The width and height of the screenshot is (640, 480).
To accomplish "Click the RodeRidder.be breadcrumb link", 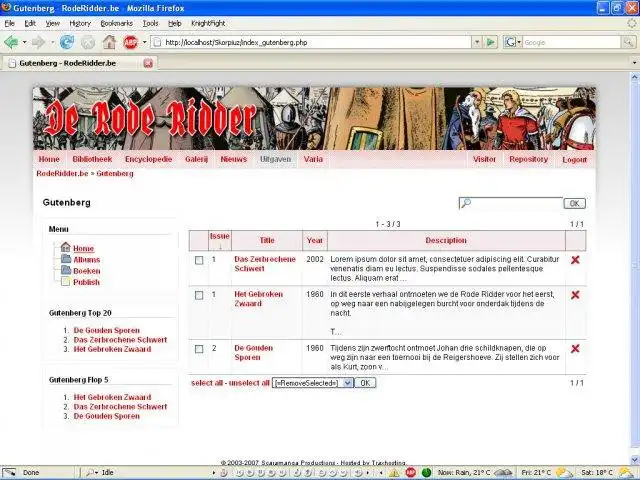I will pos(62,173).
